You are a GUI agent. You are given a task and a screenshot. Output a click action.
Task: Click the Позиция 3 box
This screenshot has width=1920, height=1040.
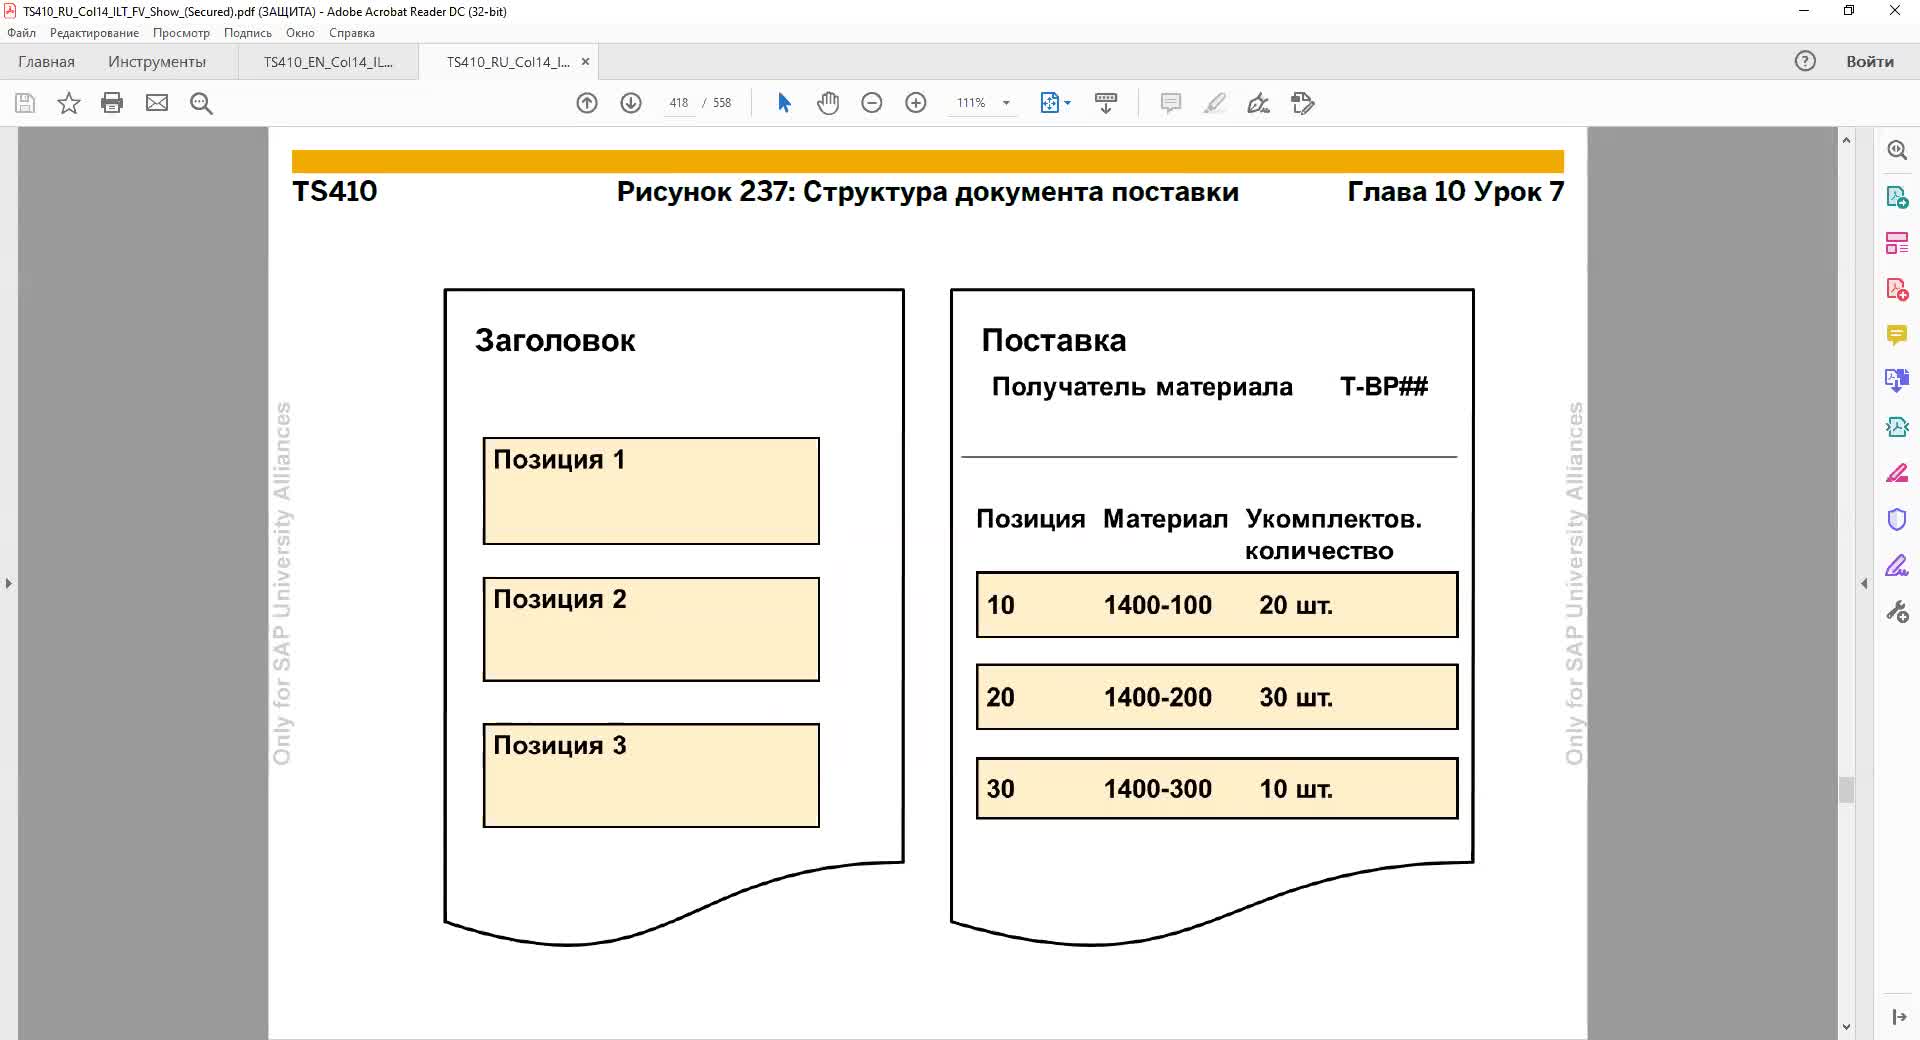point(651,775)
